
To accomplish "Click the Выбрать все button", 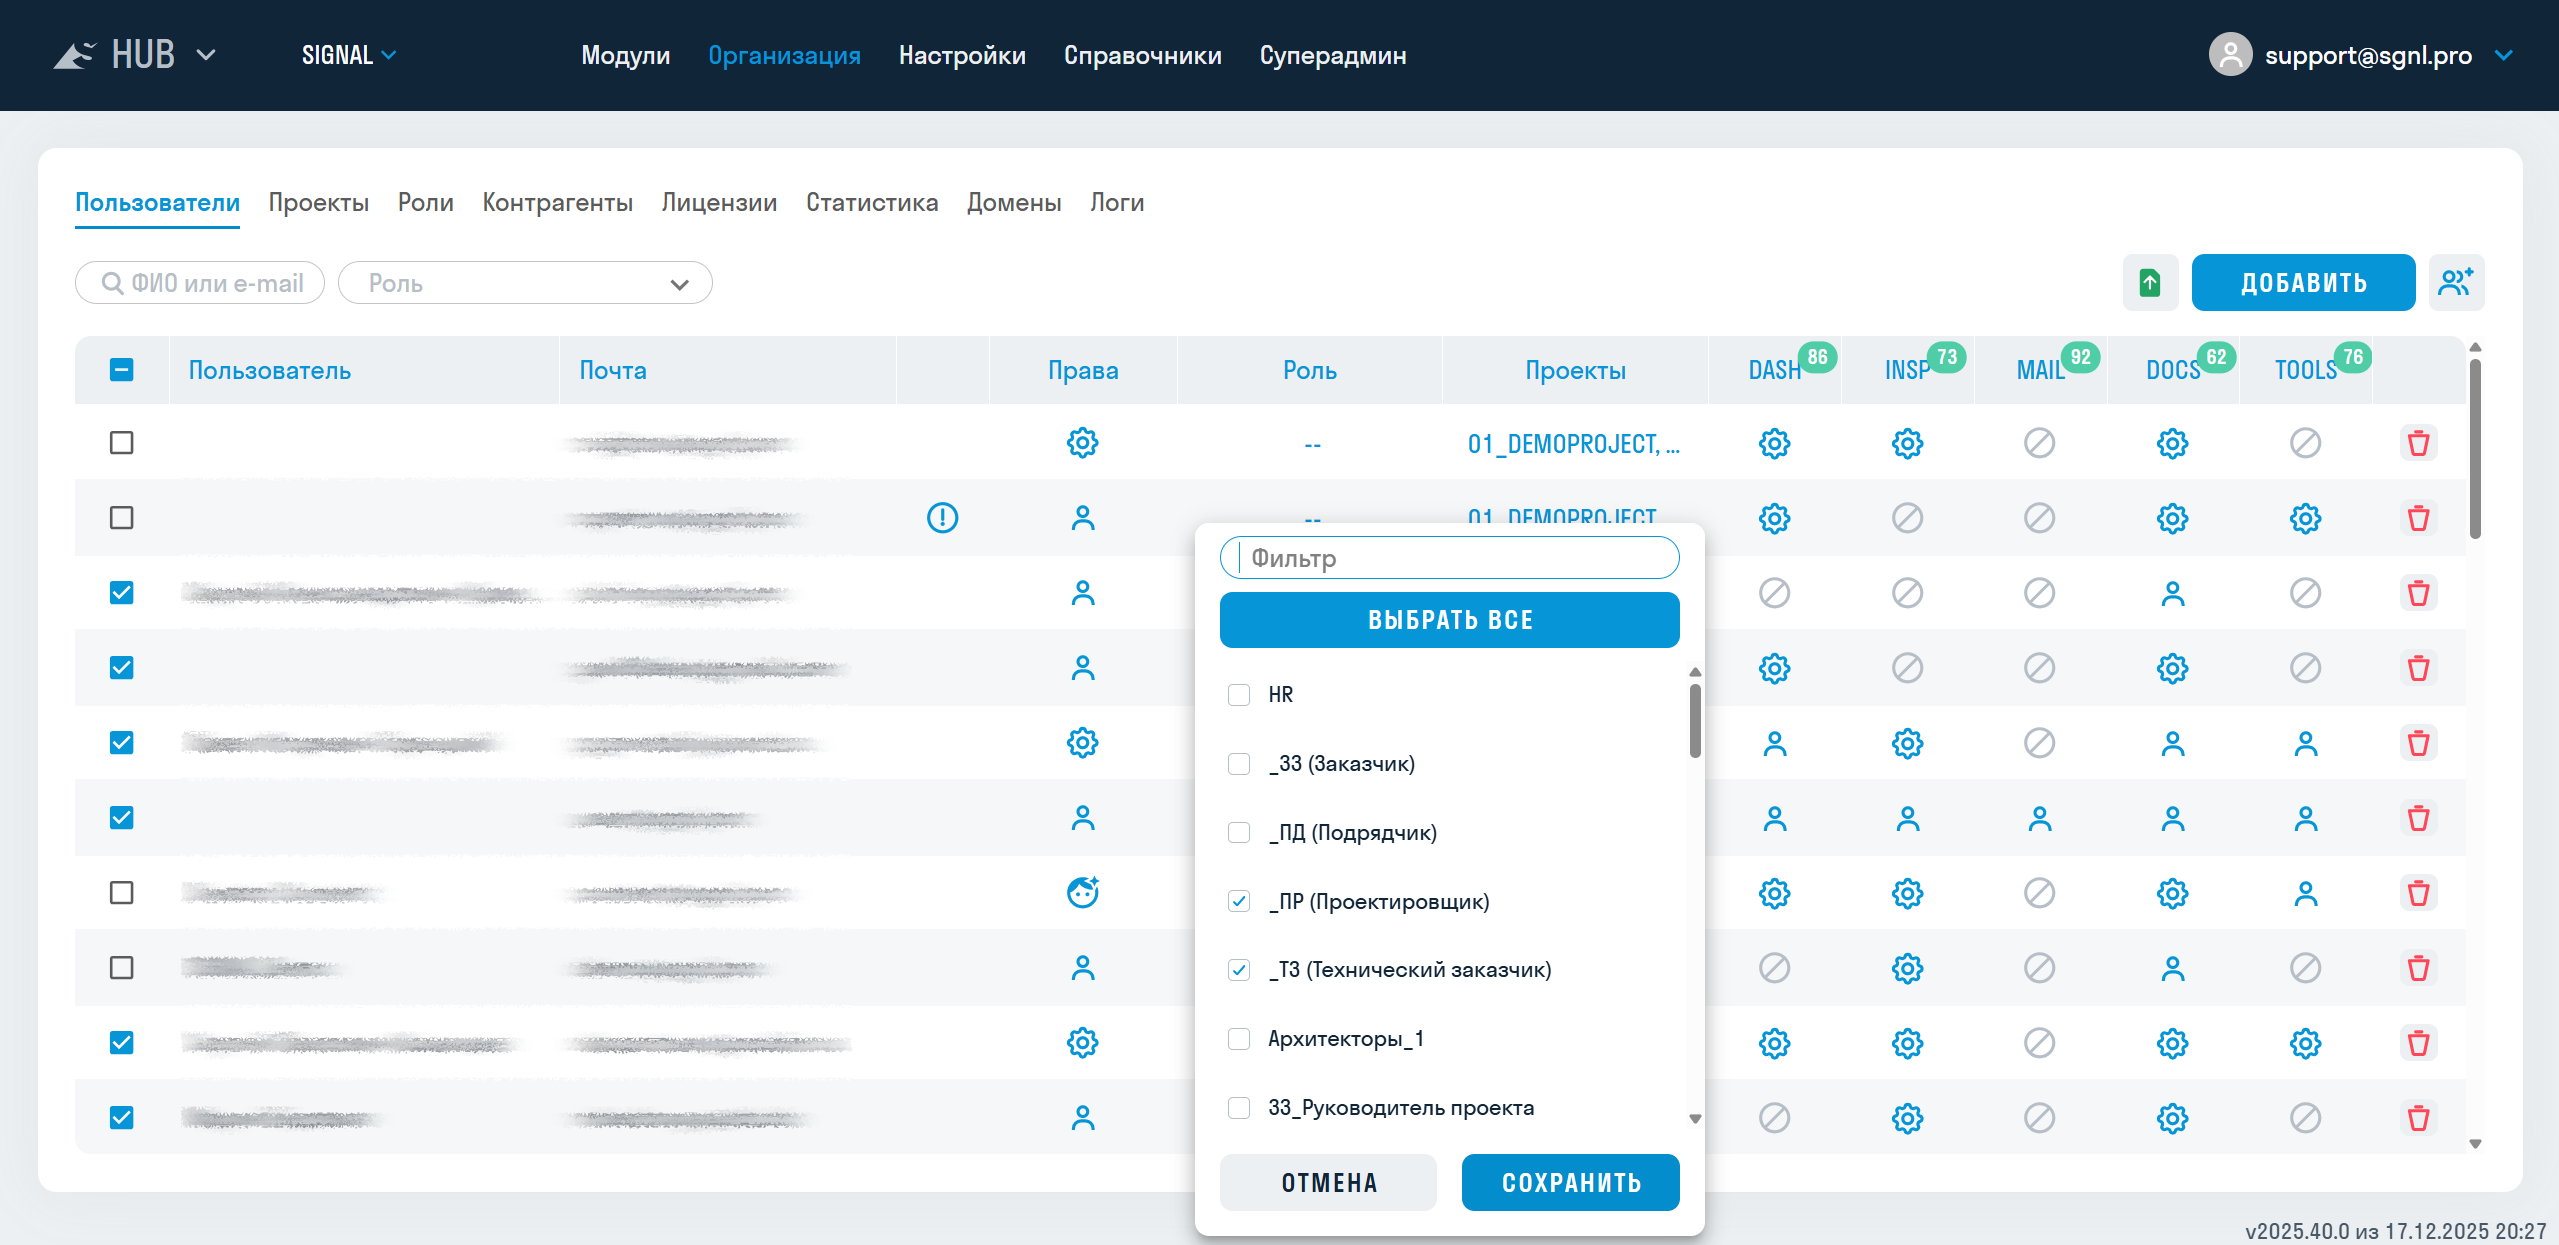I will tap(1449, 620).
